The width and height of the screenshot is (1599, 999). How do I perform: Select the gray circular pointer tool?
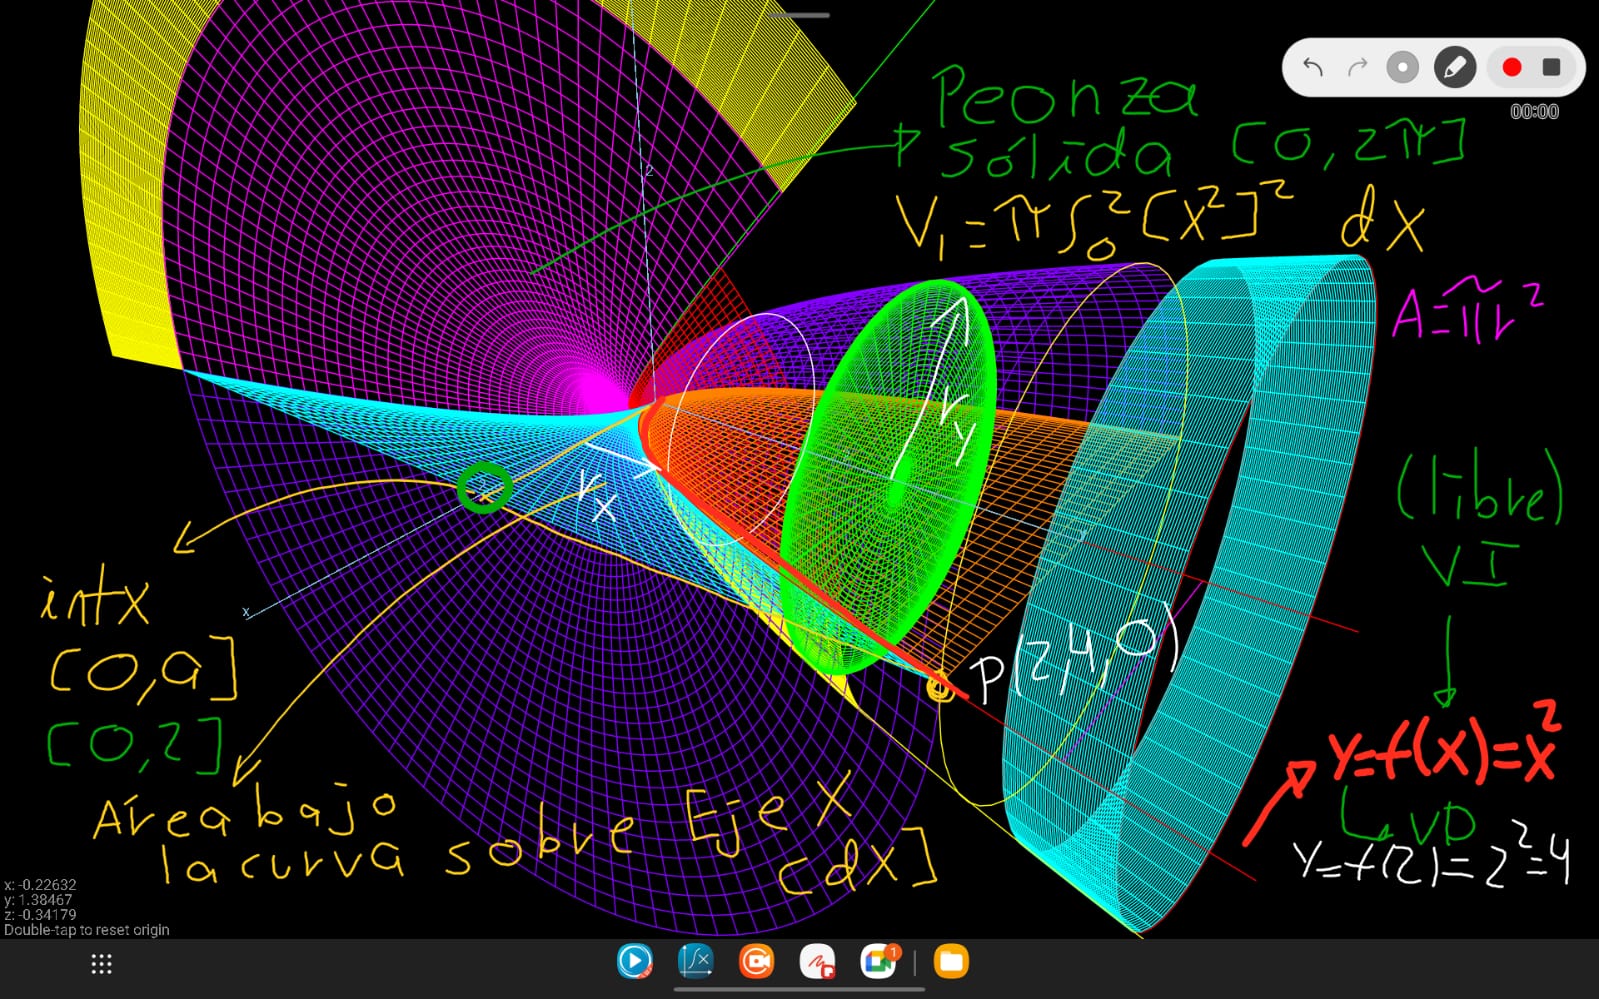coord(1402,68)
